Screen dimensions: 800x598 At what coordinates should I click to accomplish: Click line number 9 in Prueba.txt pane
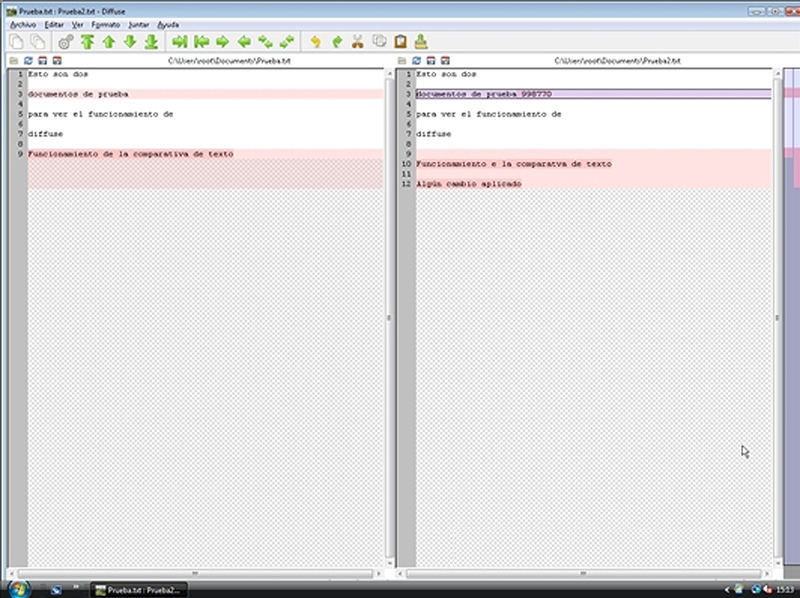tap(20, 154)
